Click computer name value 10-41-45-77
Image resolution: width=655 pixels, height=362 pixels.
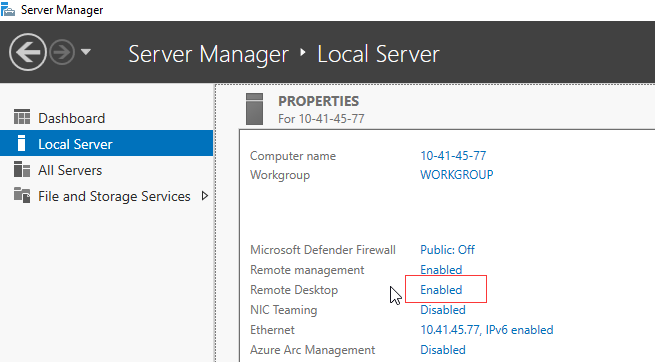point(453,156)
